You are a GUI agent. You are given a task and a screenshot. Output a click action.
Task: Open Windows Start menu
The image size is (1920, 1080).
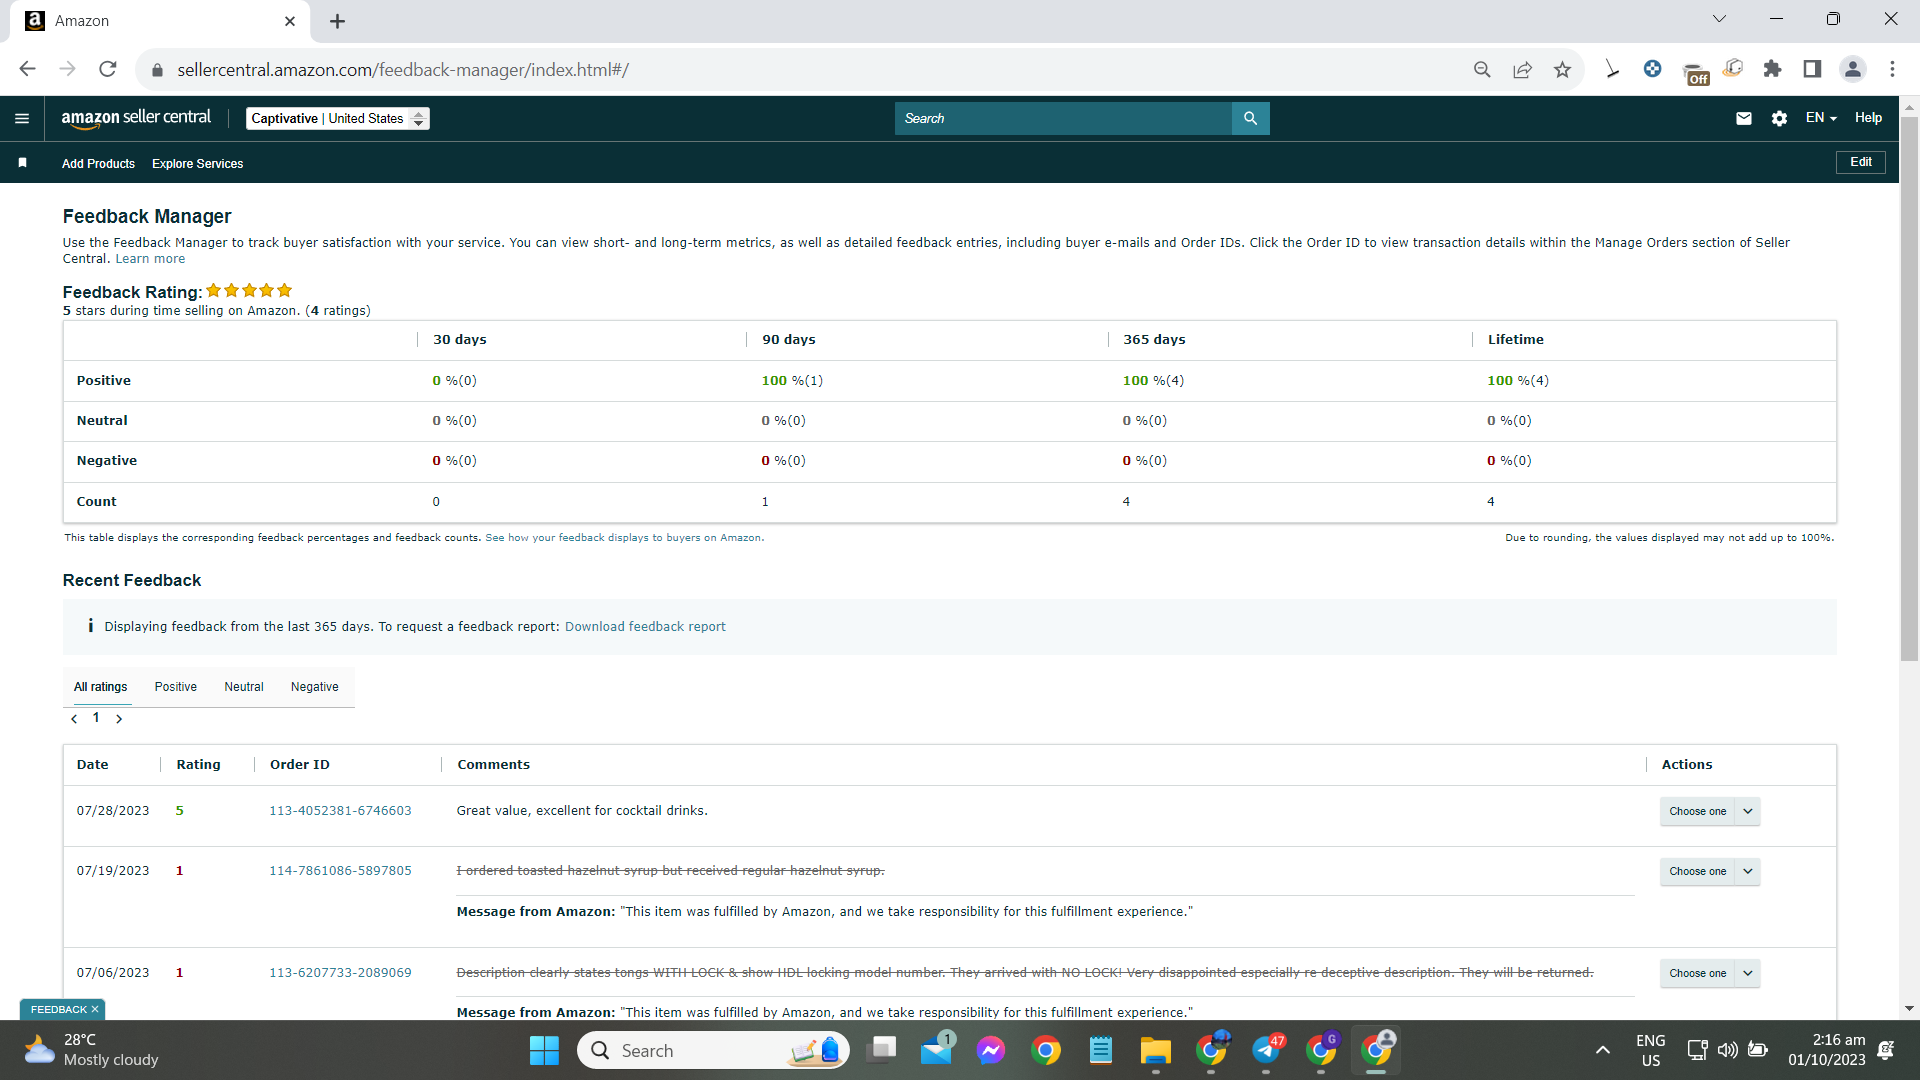coord(544,1050)
